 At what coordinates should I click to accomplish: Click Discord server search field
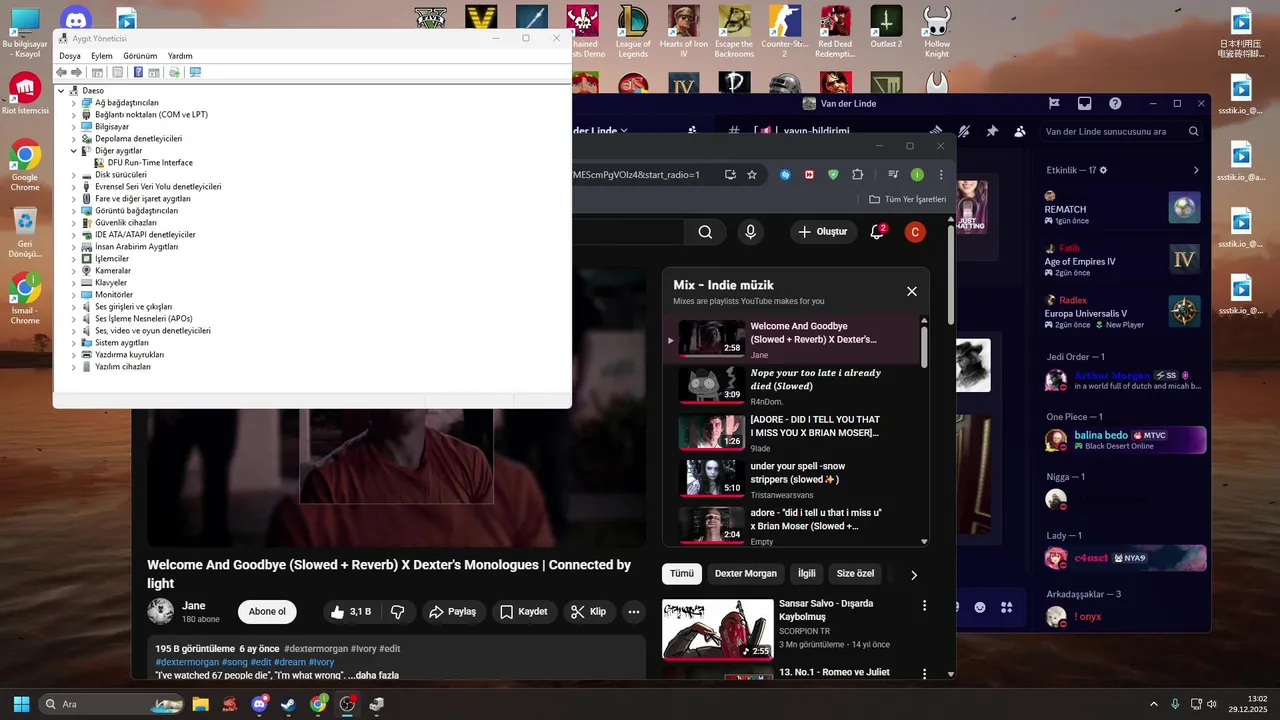pyautogui.click(x=1122, y=131)
